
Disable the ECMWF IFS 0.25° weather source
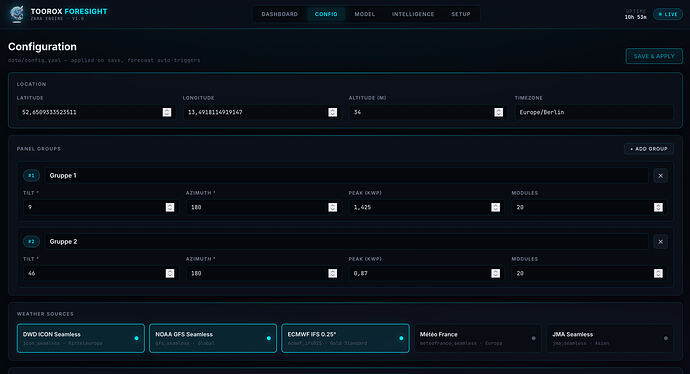pyautogui.click(x=345, y=338)
